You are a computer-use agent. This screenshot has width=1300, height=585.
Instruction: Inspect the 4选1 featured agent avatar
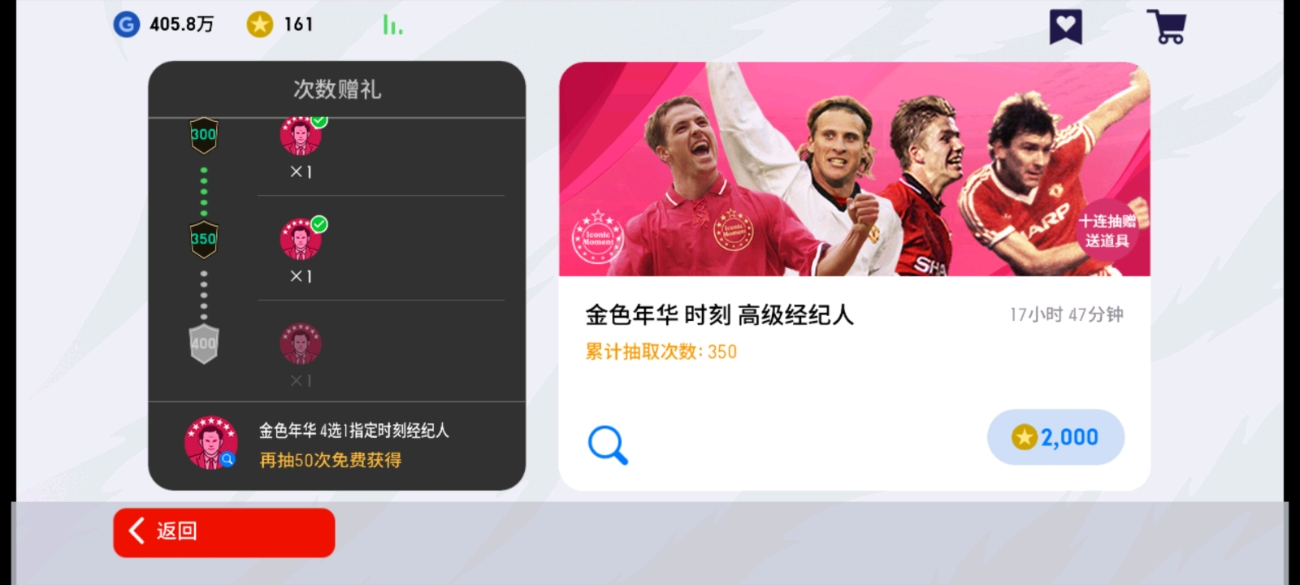pos(211,443)
